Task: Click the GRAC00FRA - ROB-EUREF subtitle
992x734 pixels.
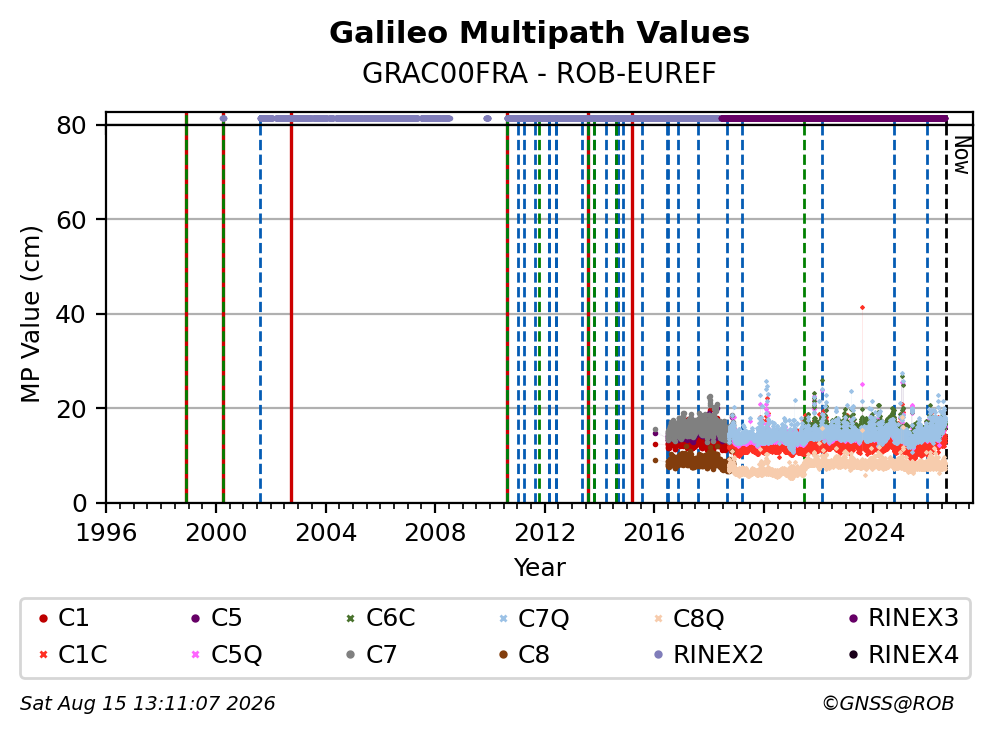Action: click(539, 73)
